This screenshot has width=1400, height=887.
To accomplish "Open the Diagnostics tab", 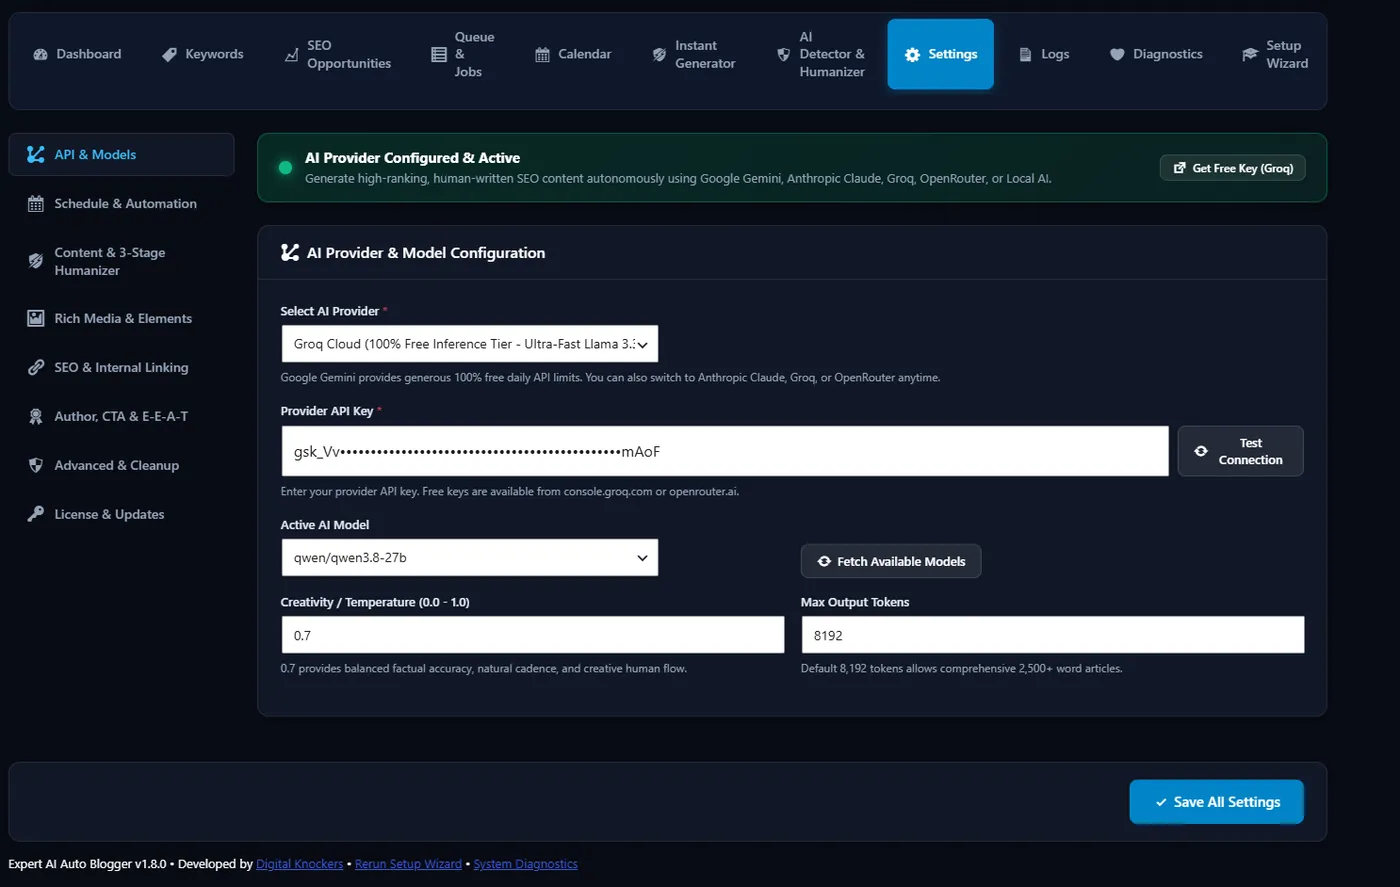I will click(1156, 54).
